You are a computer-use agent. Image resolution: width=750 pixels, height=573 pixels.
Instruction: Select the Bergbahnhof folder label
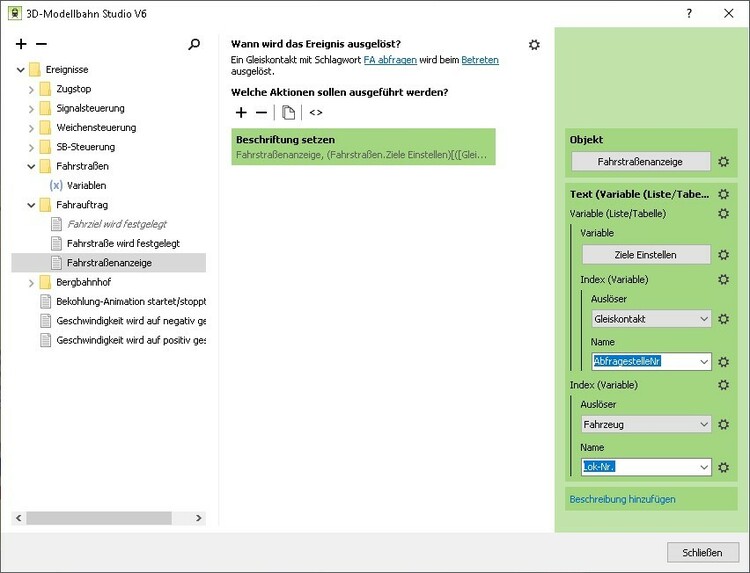coord(83,282)
